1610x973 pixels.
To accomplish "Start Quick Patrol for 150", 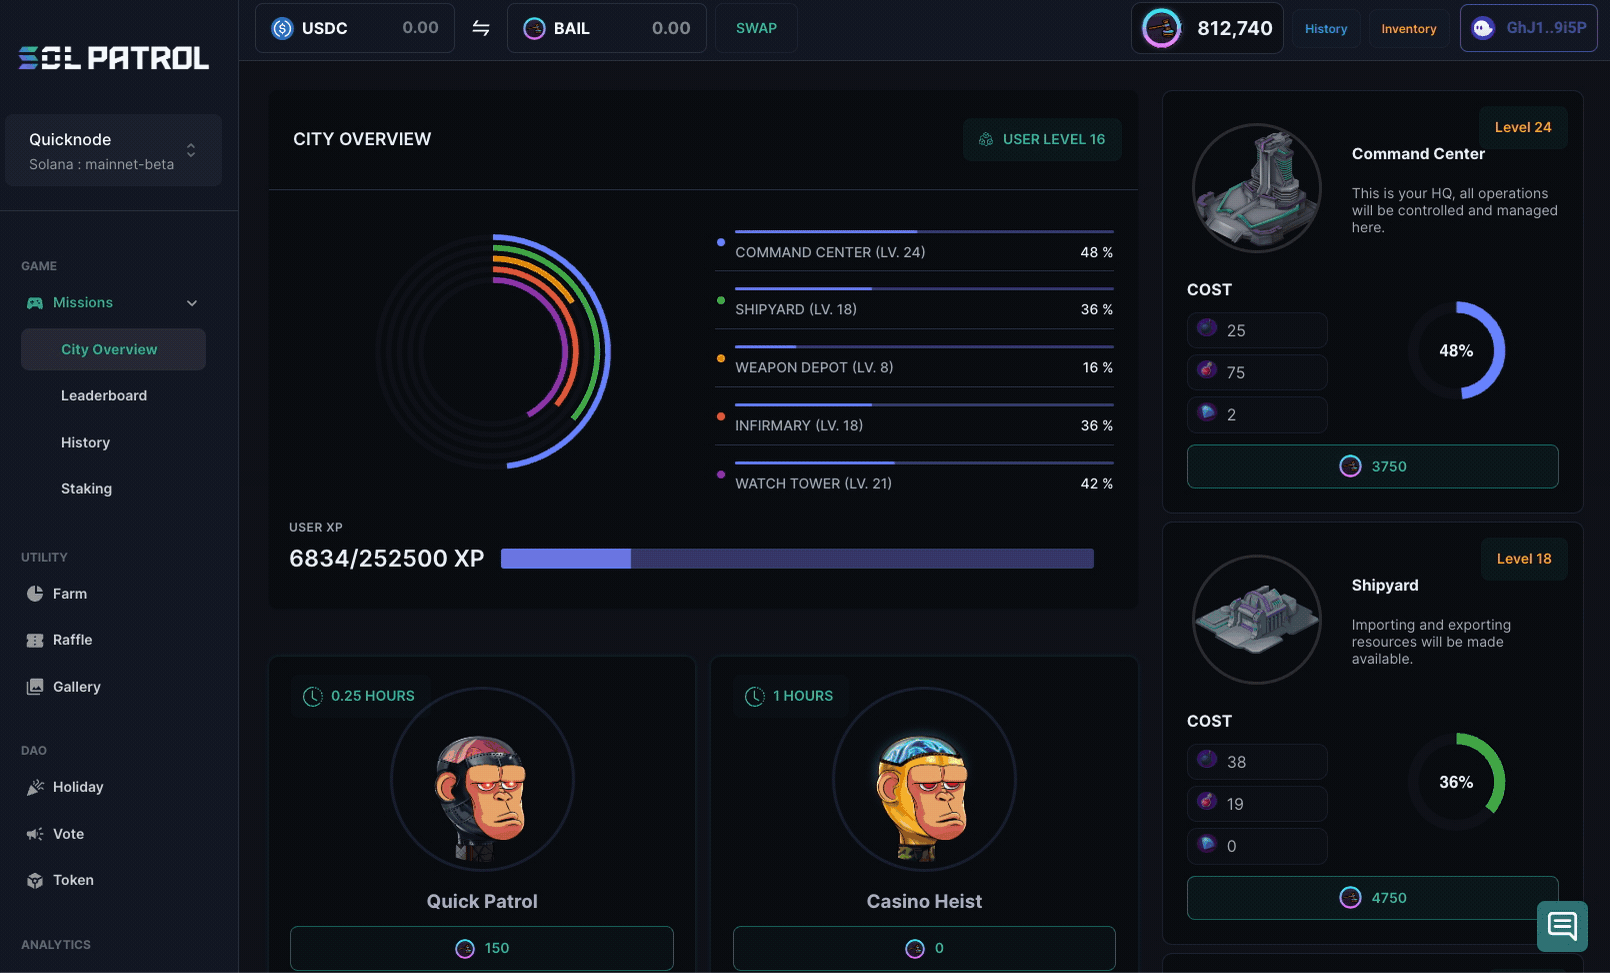I will (482, 948).
